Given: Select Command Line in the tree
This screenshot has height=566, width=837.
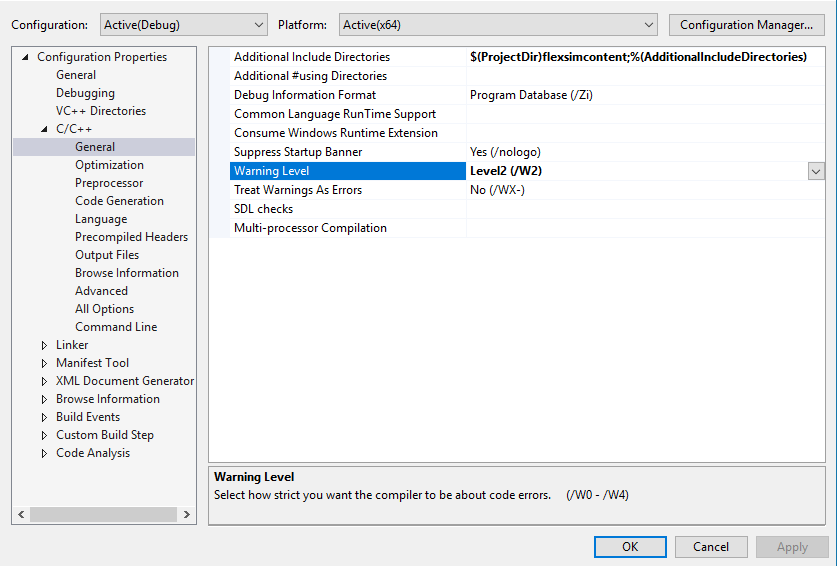Looking at the screenshot, I should [116, 327].
